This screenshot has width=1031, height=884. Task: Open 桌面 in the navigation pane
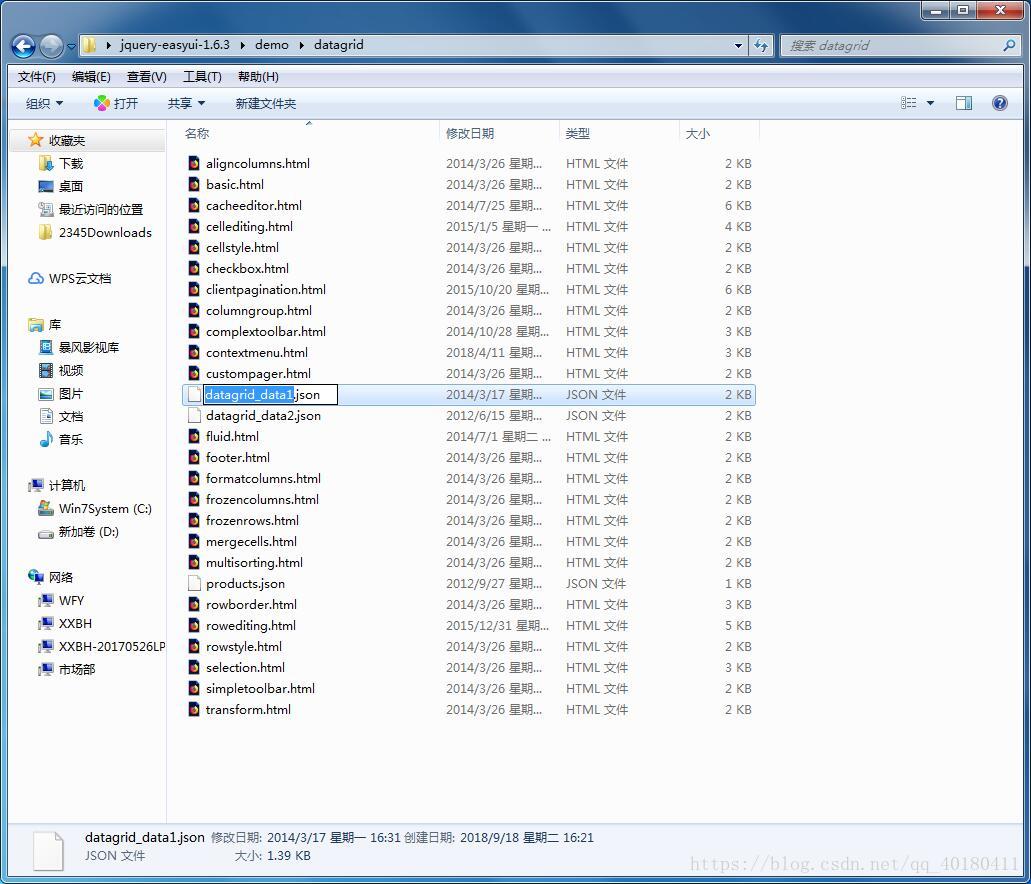tap(71, 187)
